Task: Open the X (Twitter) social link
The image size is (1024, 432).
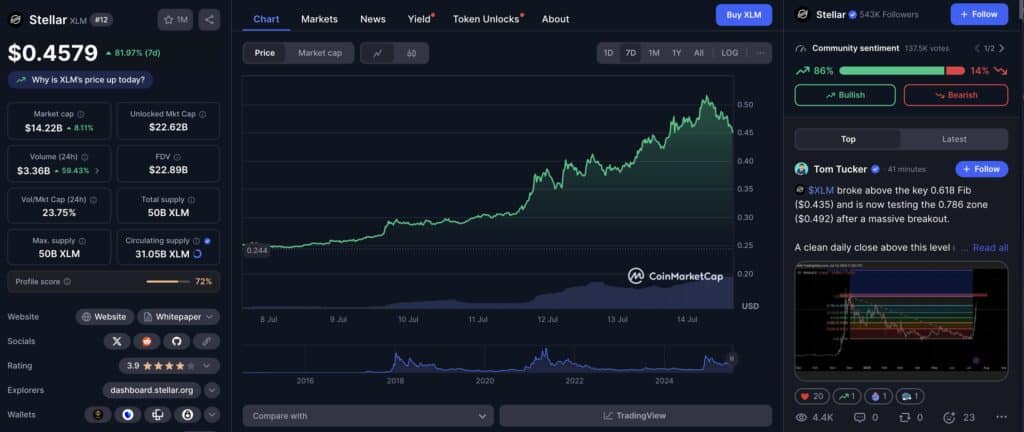Action: pos(117,341)
